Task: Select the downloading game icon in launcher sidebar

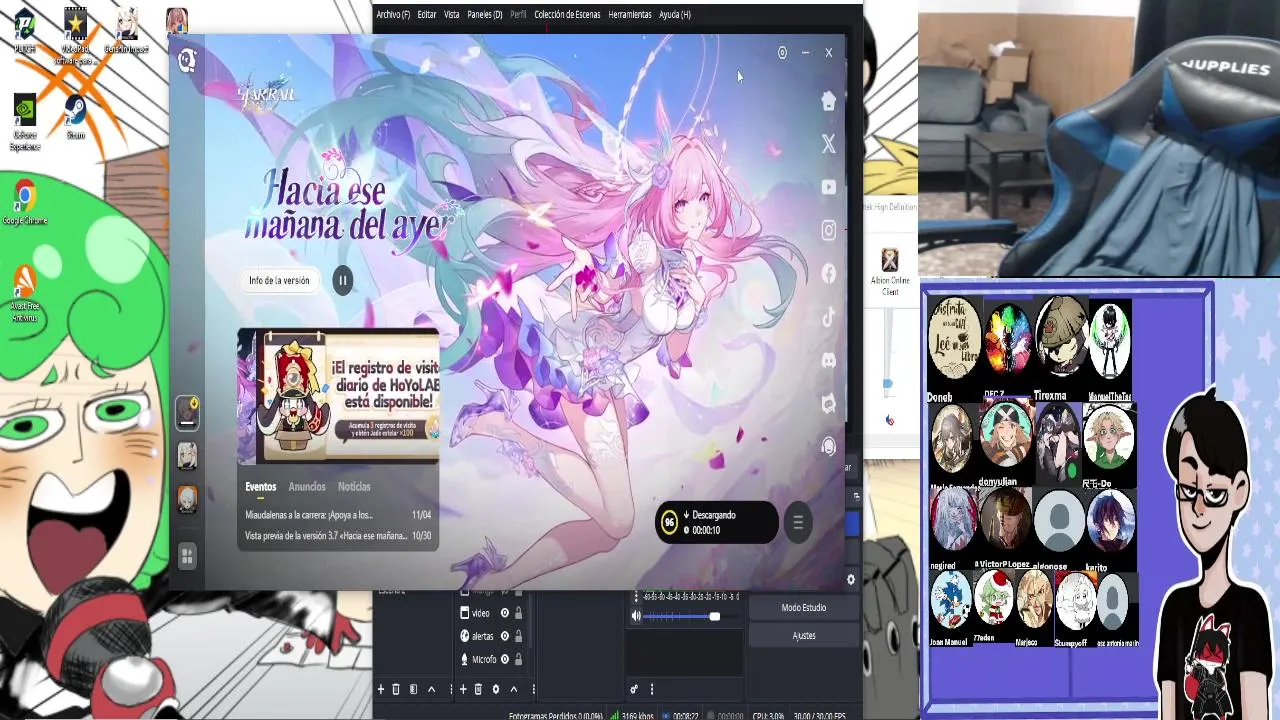Action: point(187,412)
